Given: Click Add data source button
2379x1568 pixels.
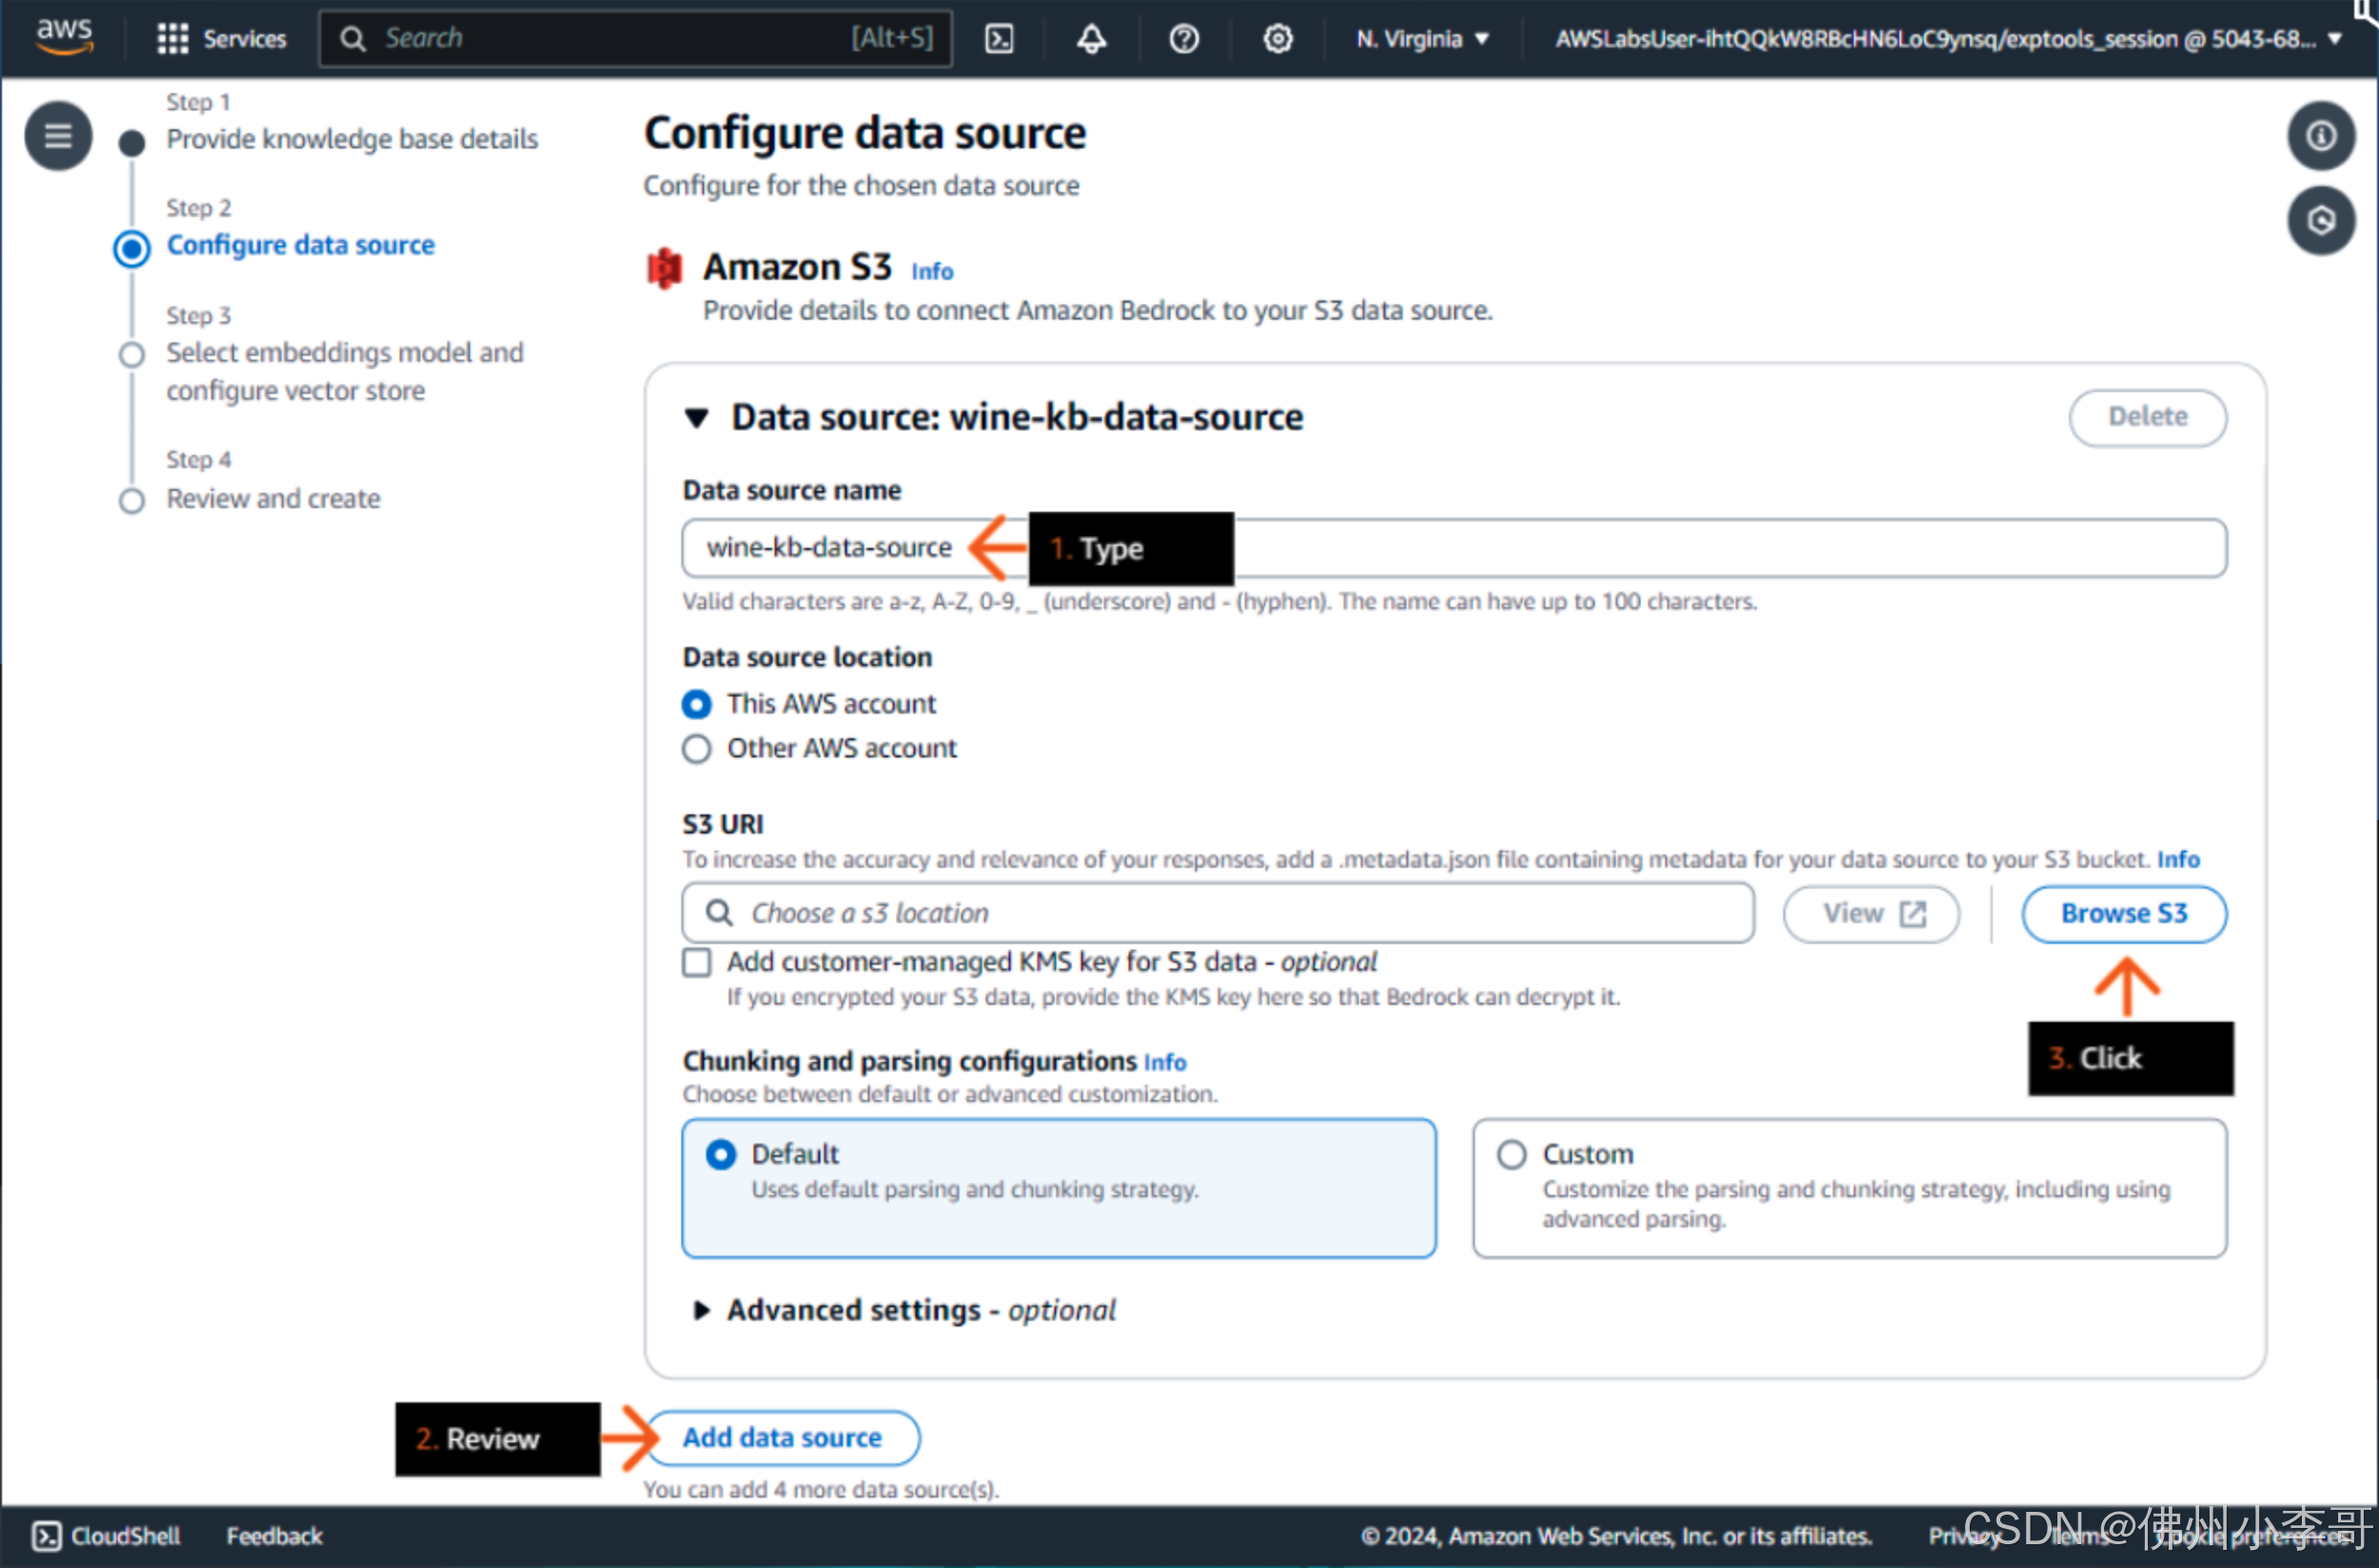Looking at the screenshot, I should 782,1437.
